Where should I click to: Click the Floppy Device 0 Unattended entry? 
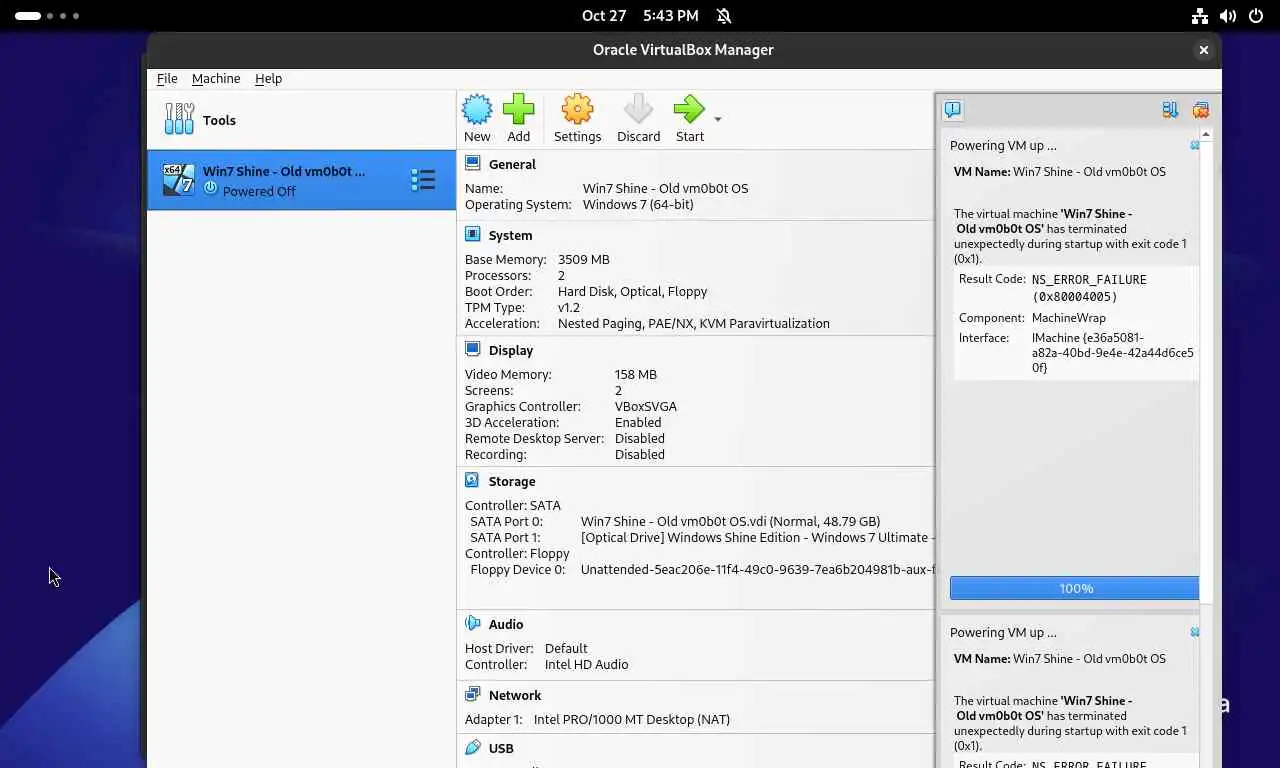757,569
